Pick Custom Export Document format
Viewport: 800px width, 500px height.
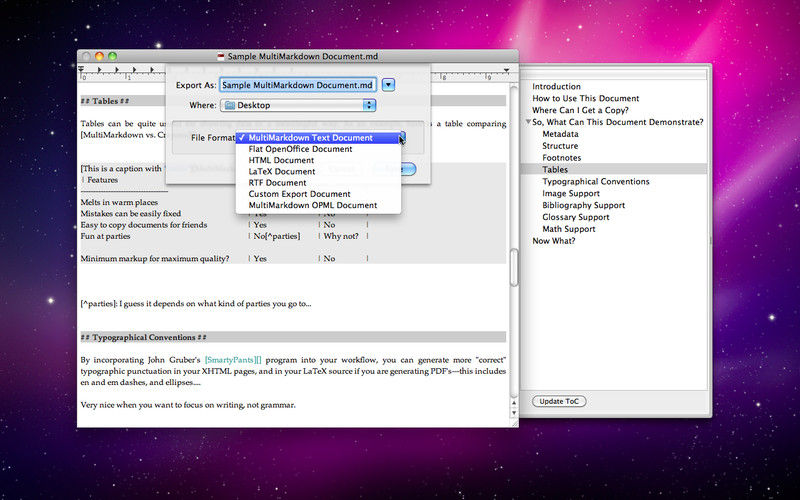[318, 194]
